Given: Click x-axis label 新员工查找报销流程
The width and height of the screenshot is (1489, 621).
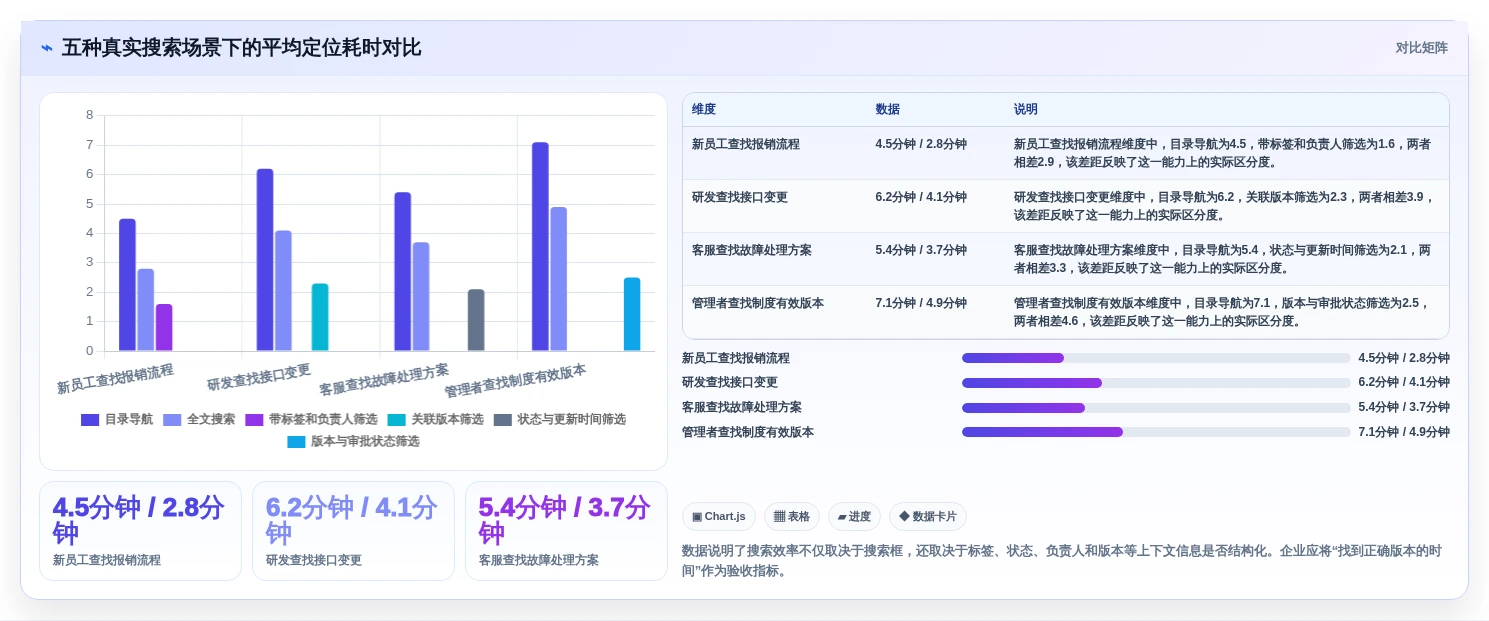Looking at the screenshot, I should [115, 379].
